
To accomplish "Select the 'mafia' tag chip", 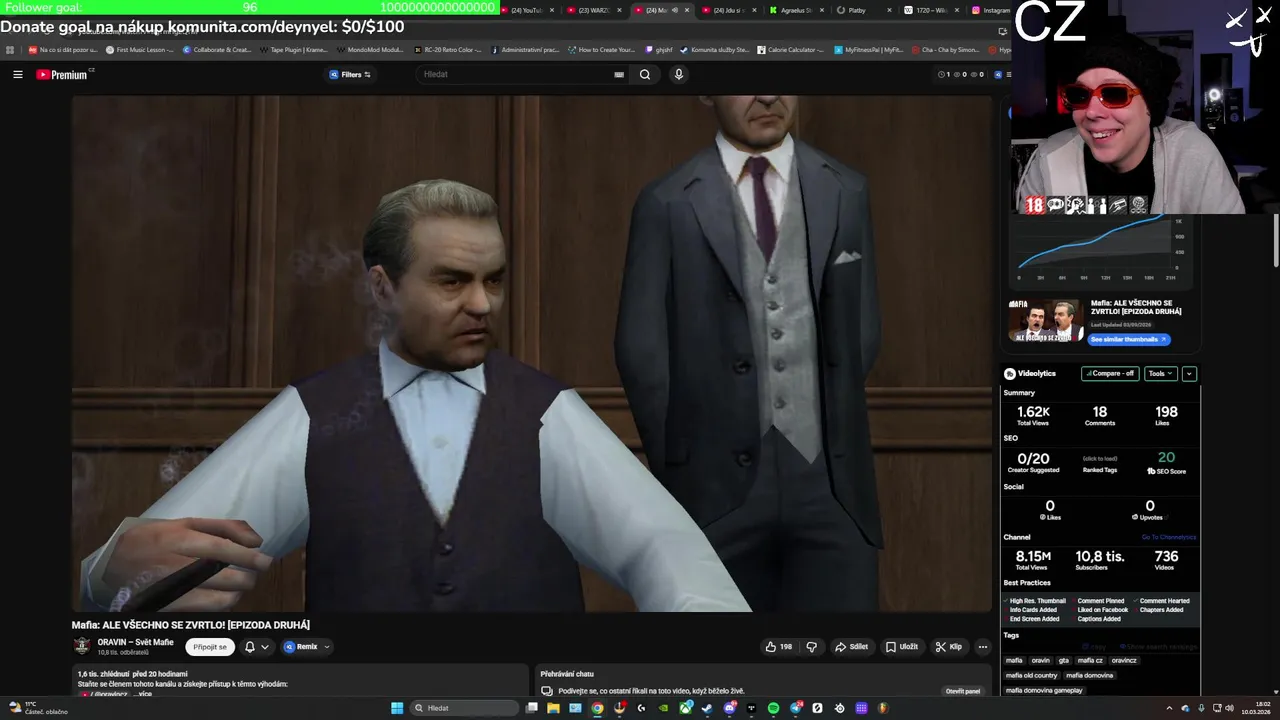I will 1014,660.
